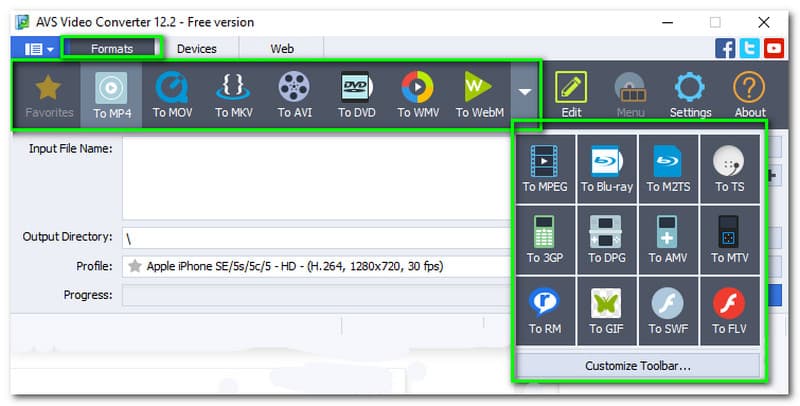The height and width of the screenshot is (406, 800).
Task: Switch to the Web tab
Action: 282,49
